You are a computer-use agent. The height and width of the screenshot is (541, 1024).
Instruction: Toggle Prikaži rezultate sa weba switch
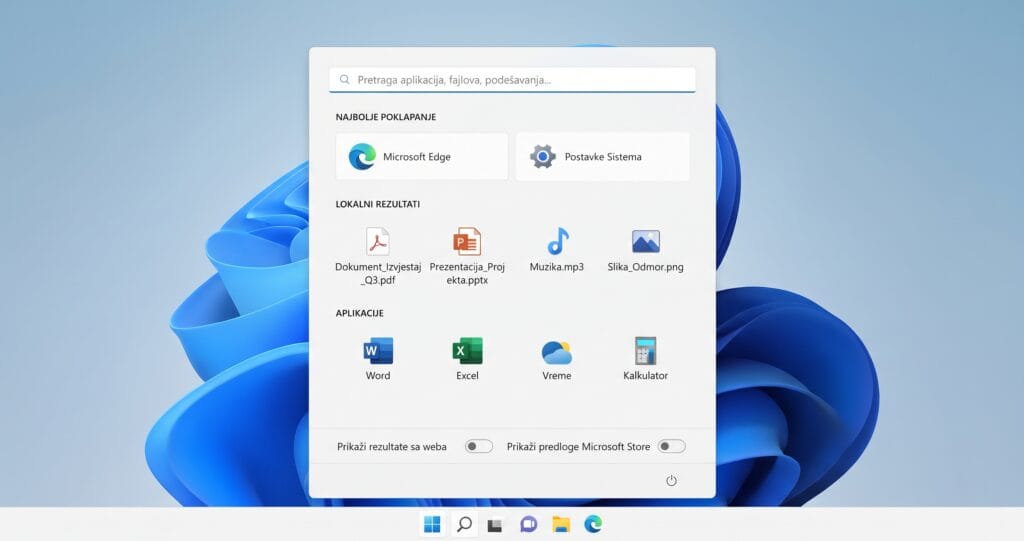[x=479, y=446]
